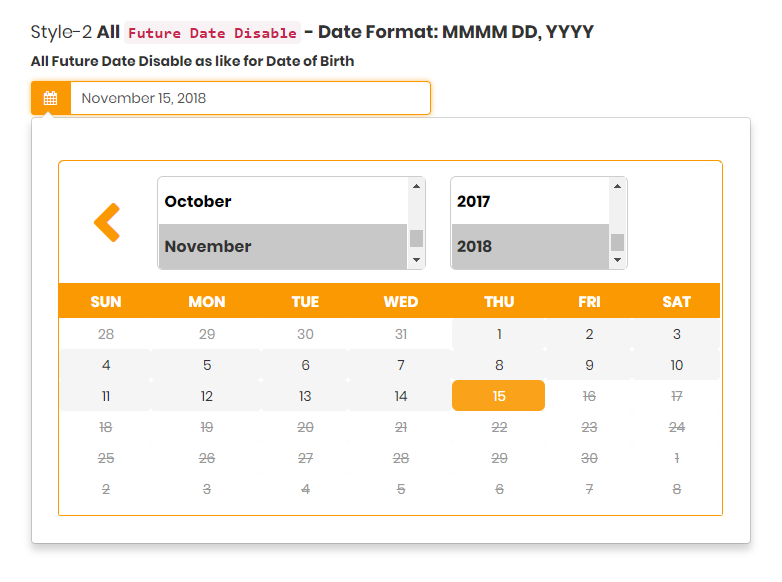This screenshot has height=582, width=782.
Task: Choose 2018 in the year list
Action: click(529, 246)
